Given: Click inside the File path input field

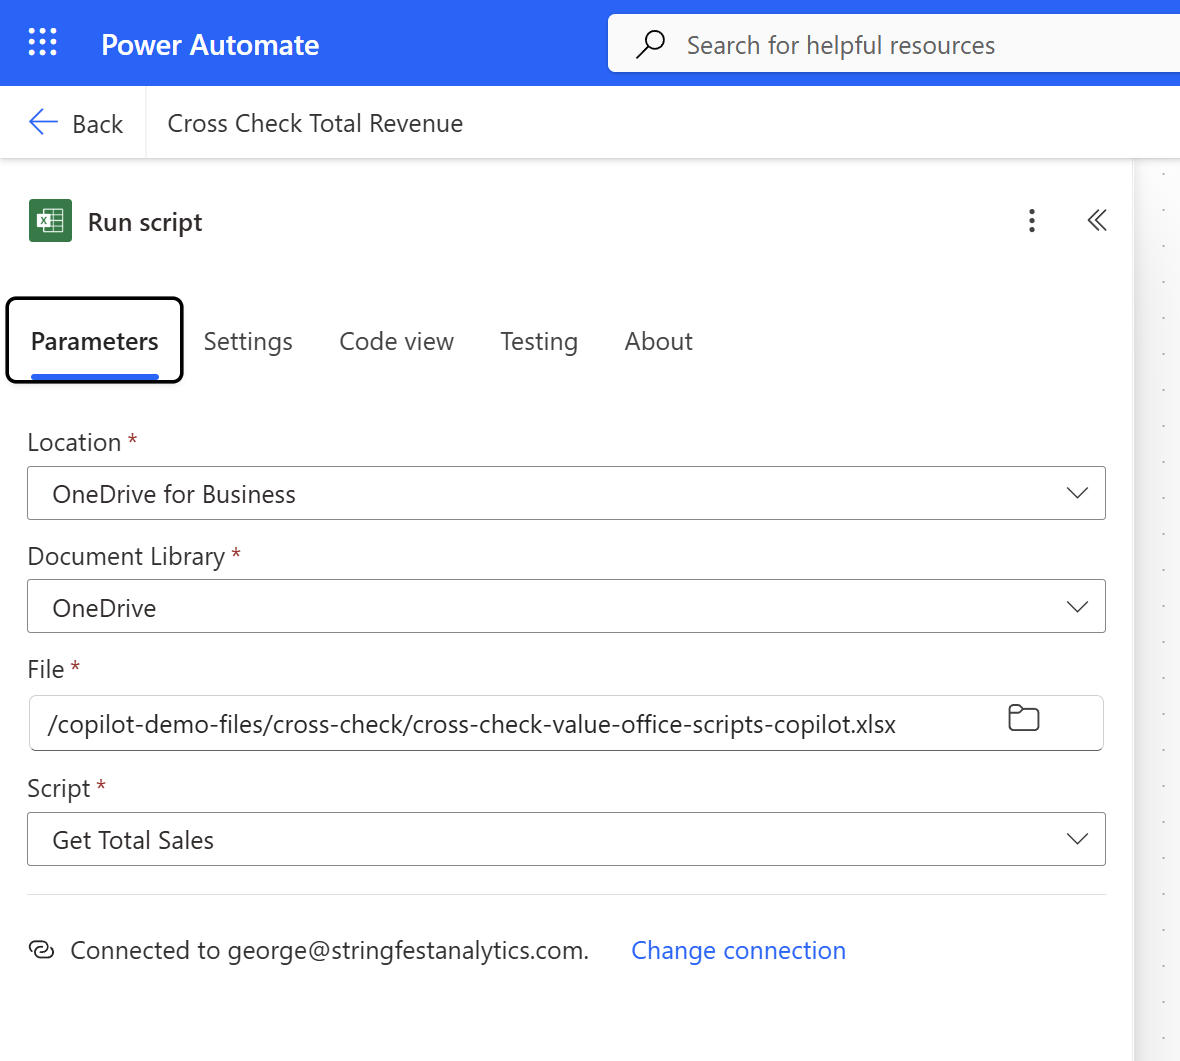Looking at the screenshot, I should [x=500, y=722].
